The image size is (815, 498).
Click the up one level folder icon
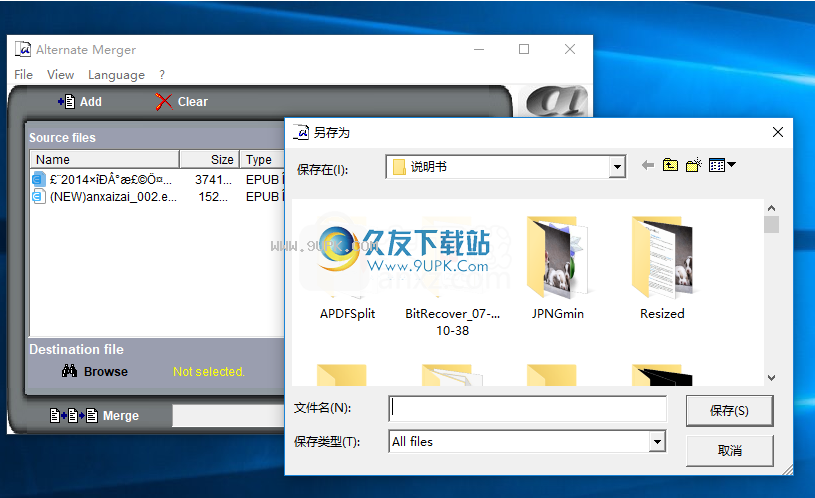[x=671, y=165]
